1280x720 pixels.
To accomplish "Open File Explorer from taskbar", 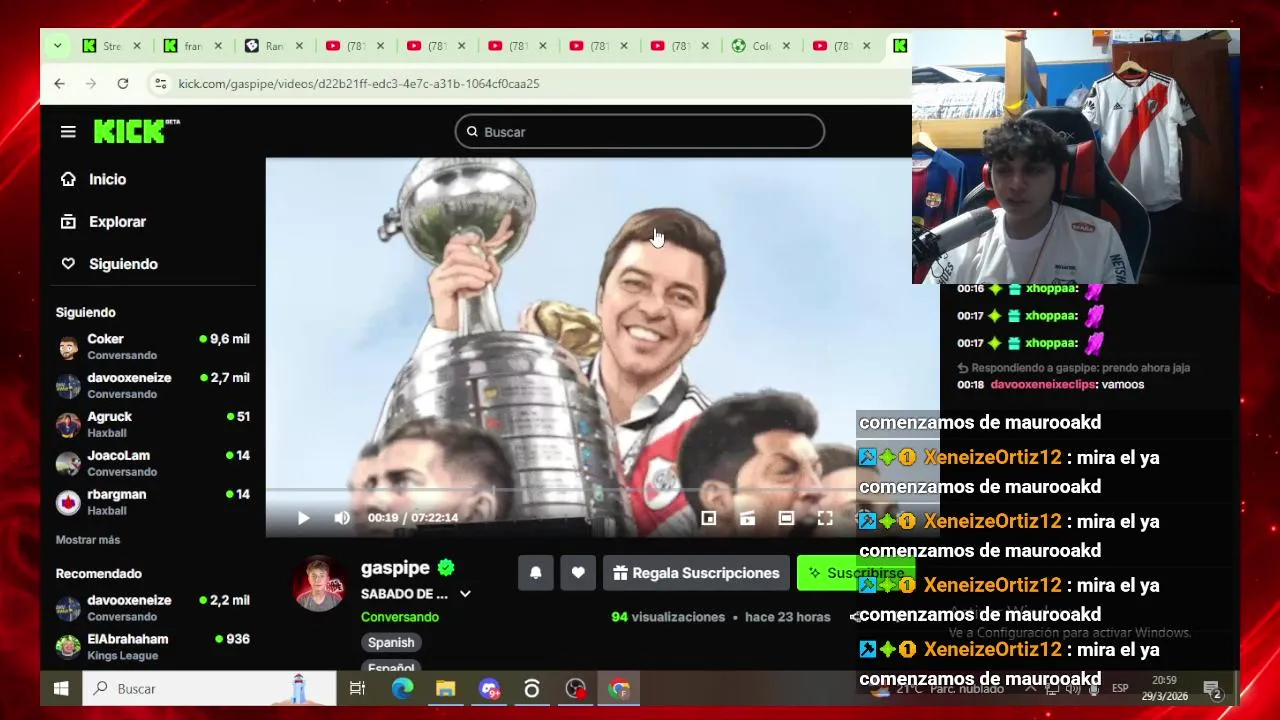I will (445, 688).
